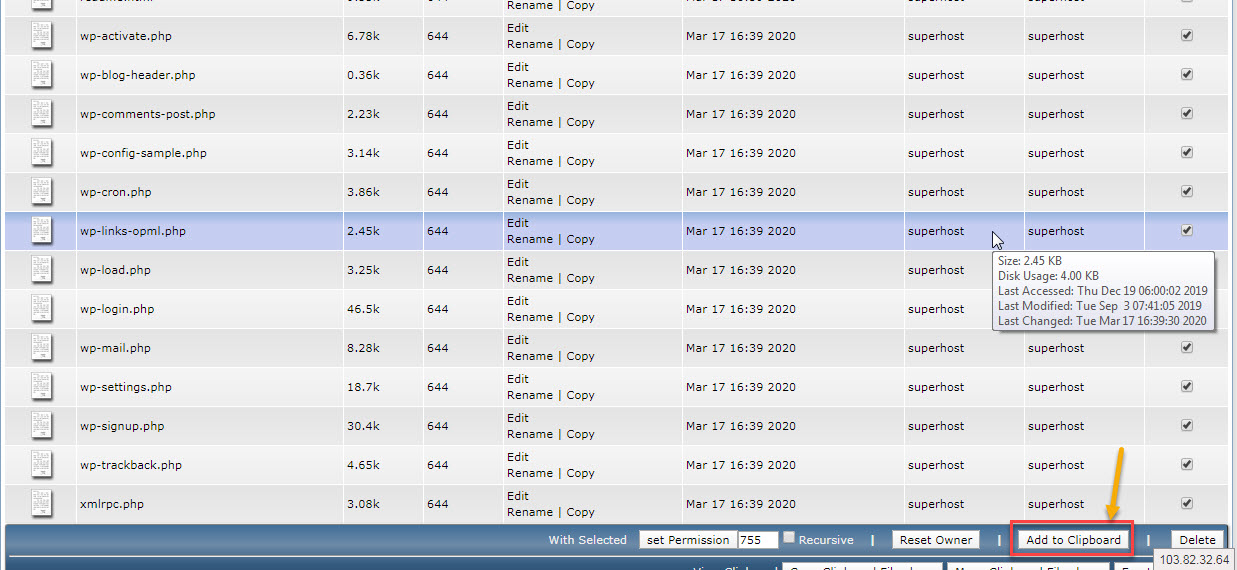Select the file icon next to wp-settings.php
Screen dimensions: 1237x570
42,387
